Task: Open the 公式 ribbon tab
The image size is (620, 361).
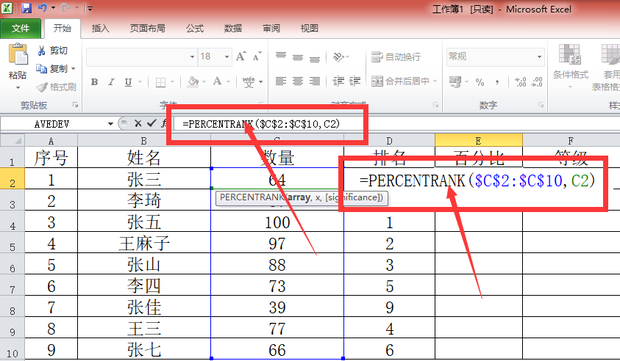Action: coord(195,28)
